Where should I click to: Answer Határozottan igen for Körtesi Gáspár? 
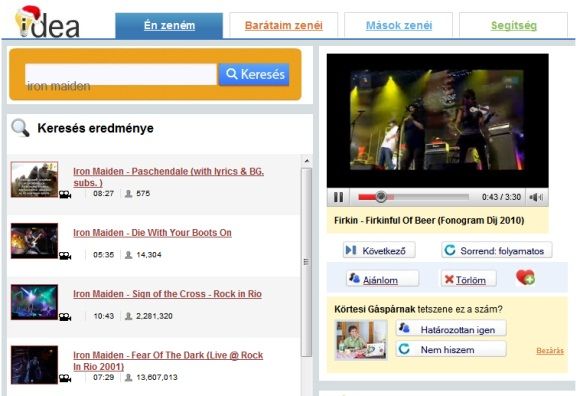tap(451, 329)
